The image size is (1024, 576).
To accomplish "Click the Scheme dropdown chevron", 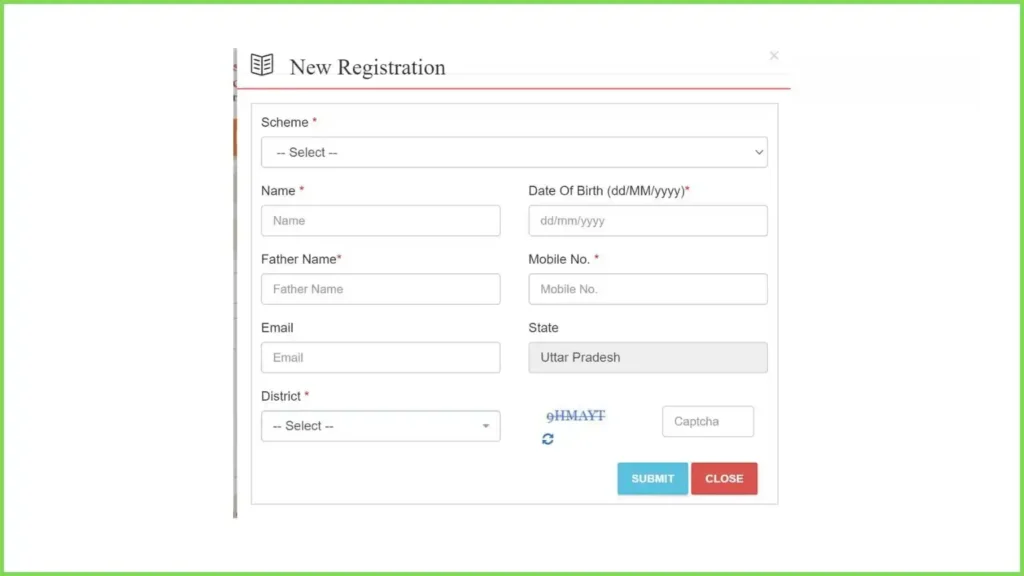I will (758, 152).
